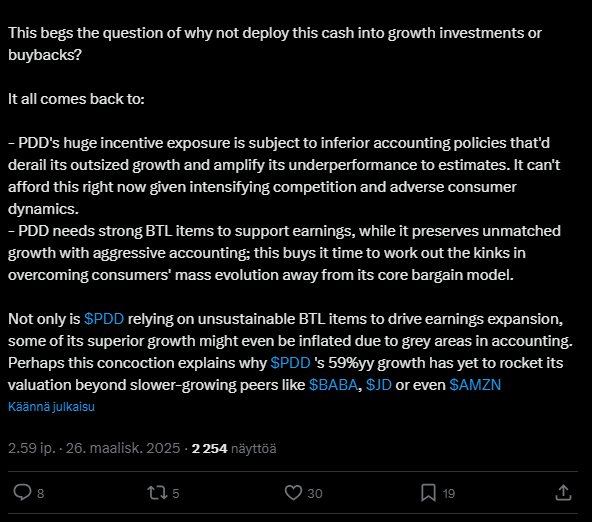The height and width of the screenshot is (522, 592).
Task: Click the paragraph starting 'This begs the question'
Action: [275, 44]
